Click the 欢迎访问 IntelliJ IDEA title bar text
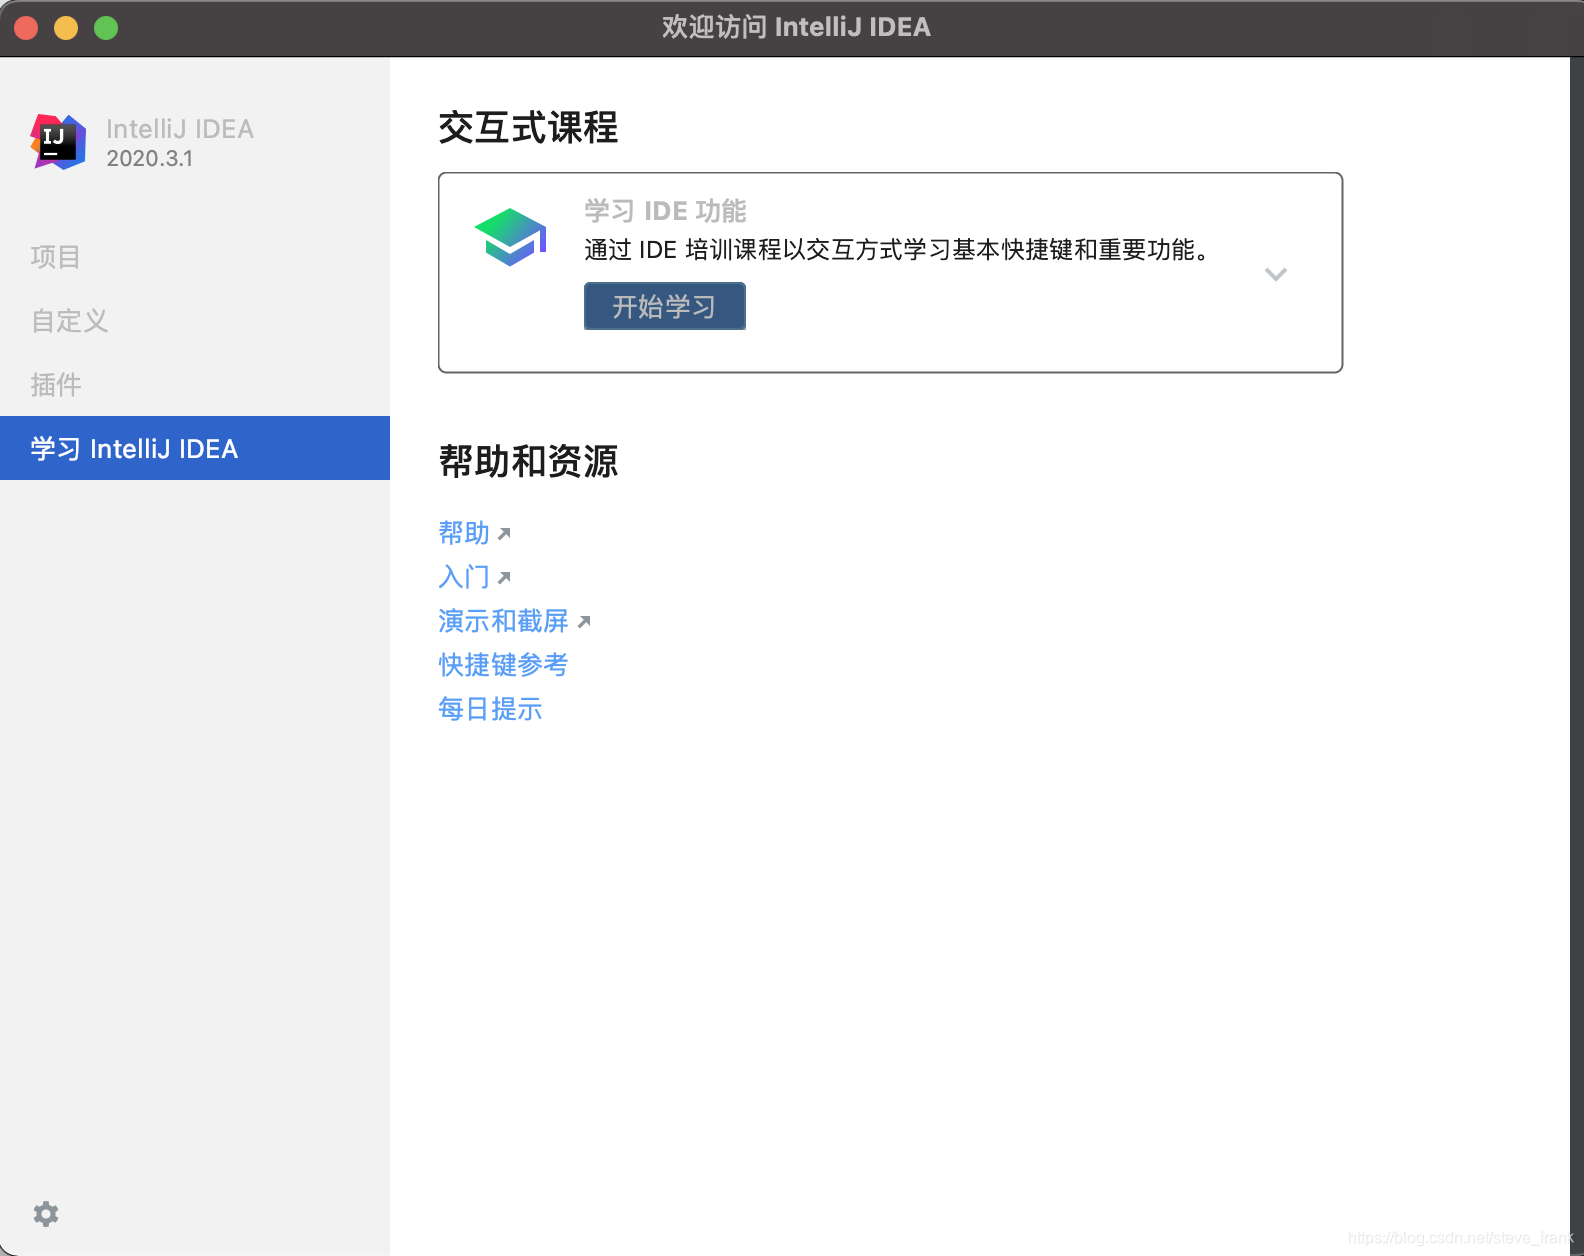Image resolution: width=1584 pixels, height=1256 pixels. tap(796, 27)
